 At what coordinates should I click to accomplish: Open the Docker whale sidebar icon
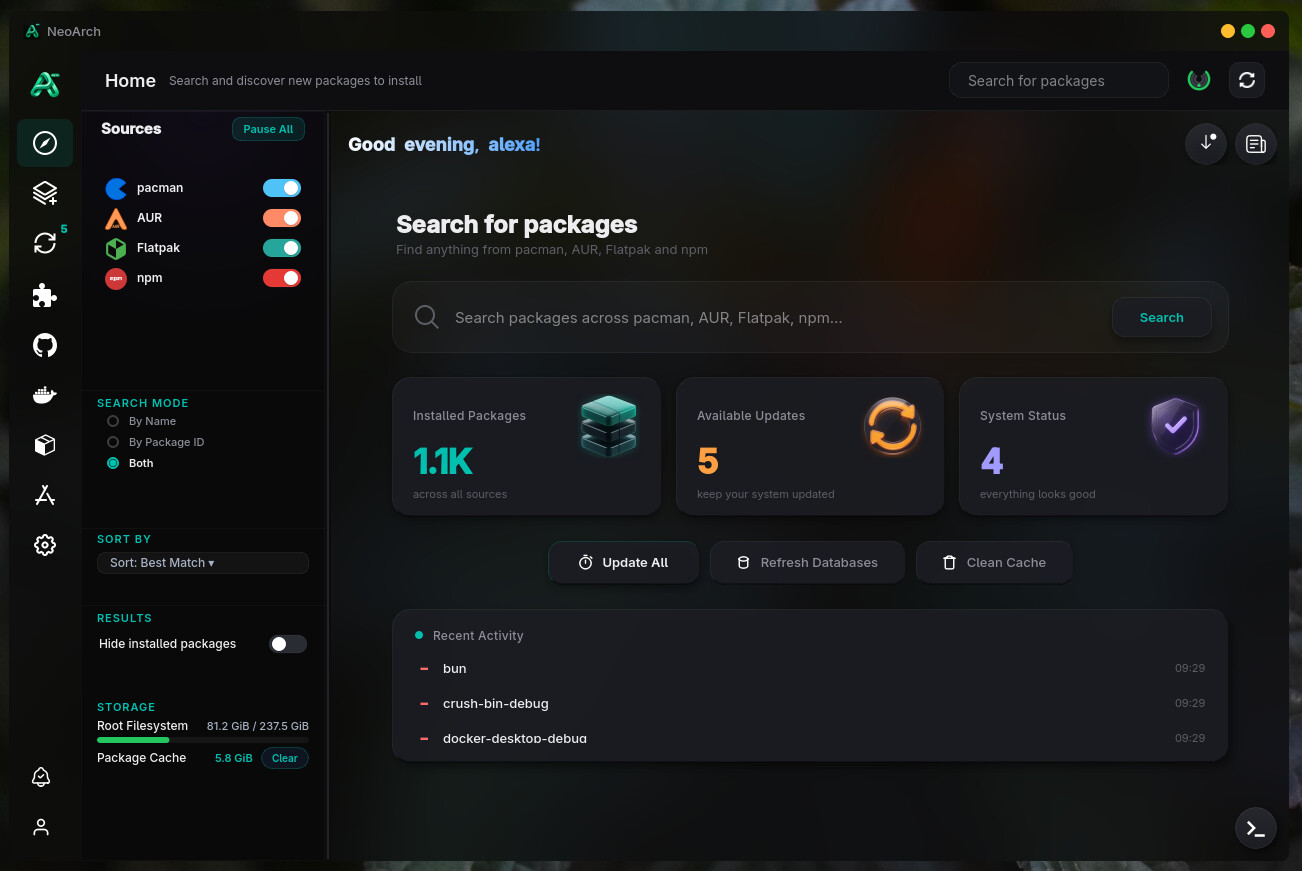pos(44,395)
